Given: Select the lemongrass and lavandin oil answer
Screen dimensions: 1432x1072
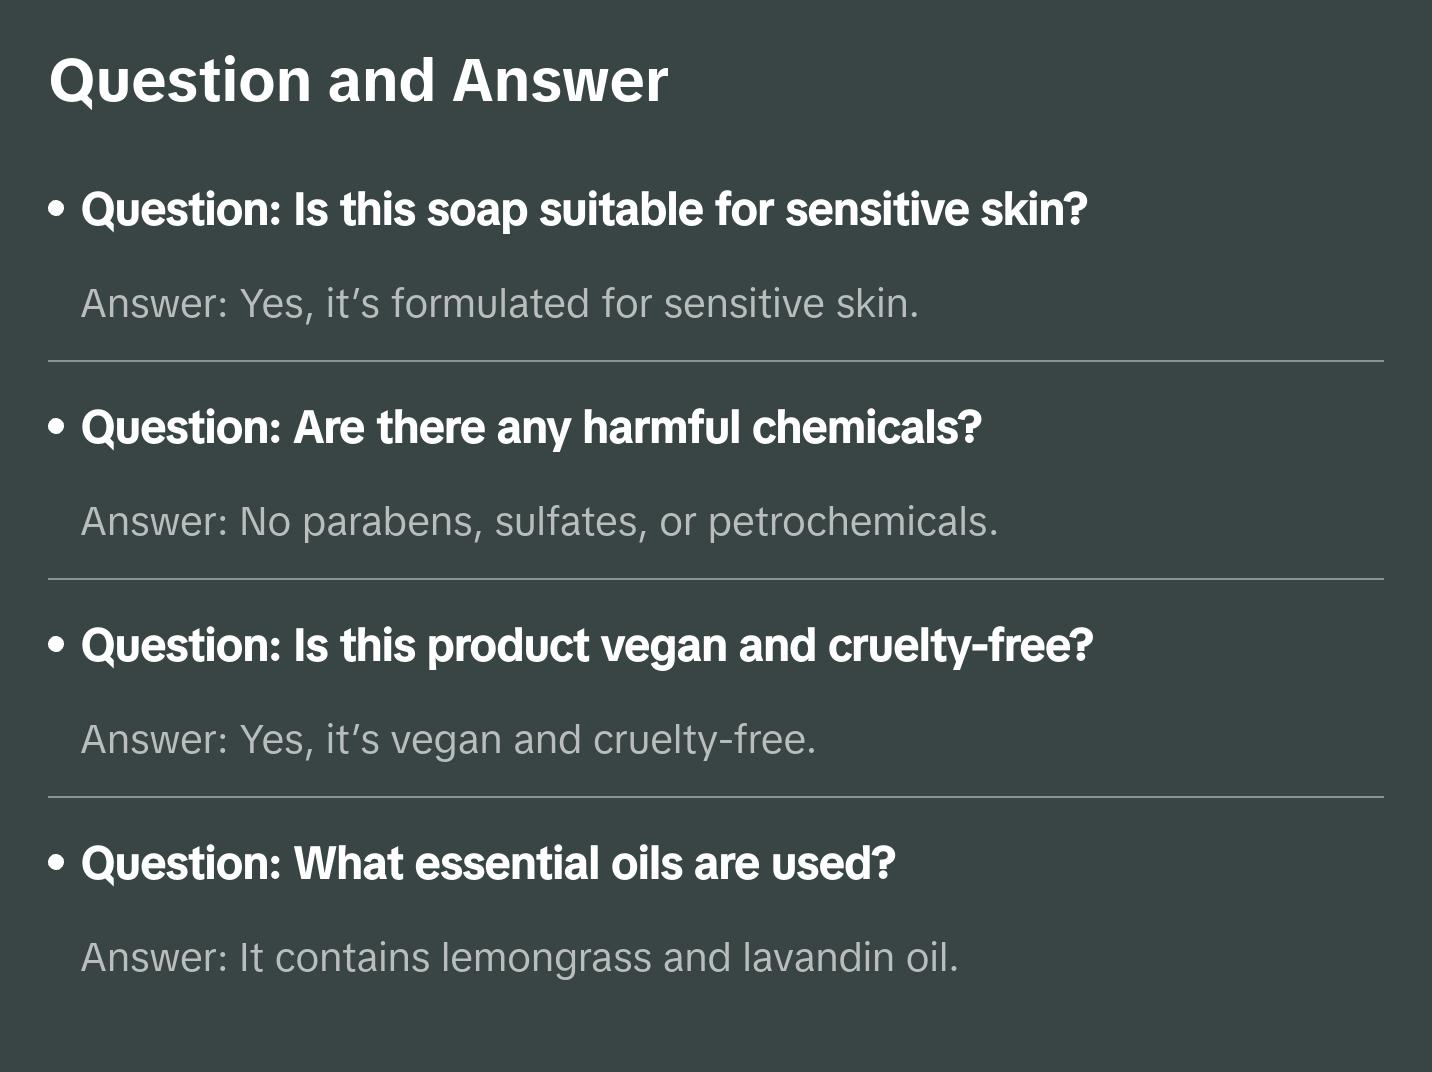Looking at the screenshot, I should [x=519, y=958].
